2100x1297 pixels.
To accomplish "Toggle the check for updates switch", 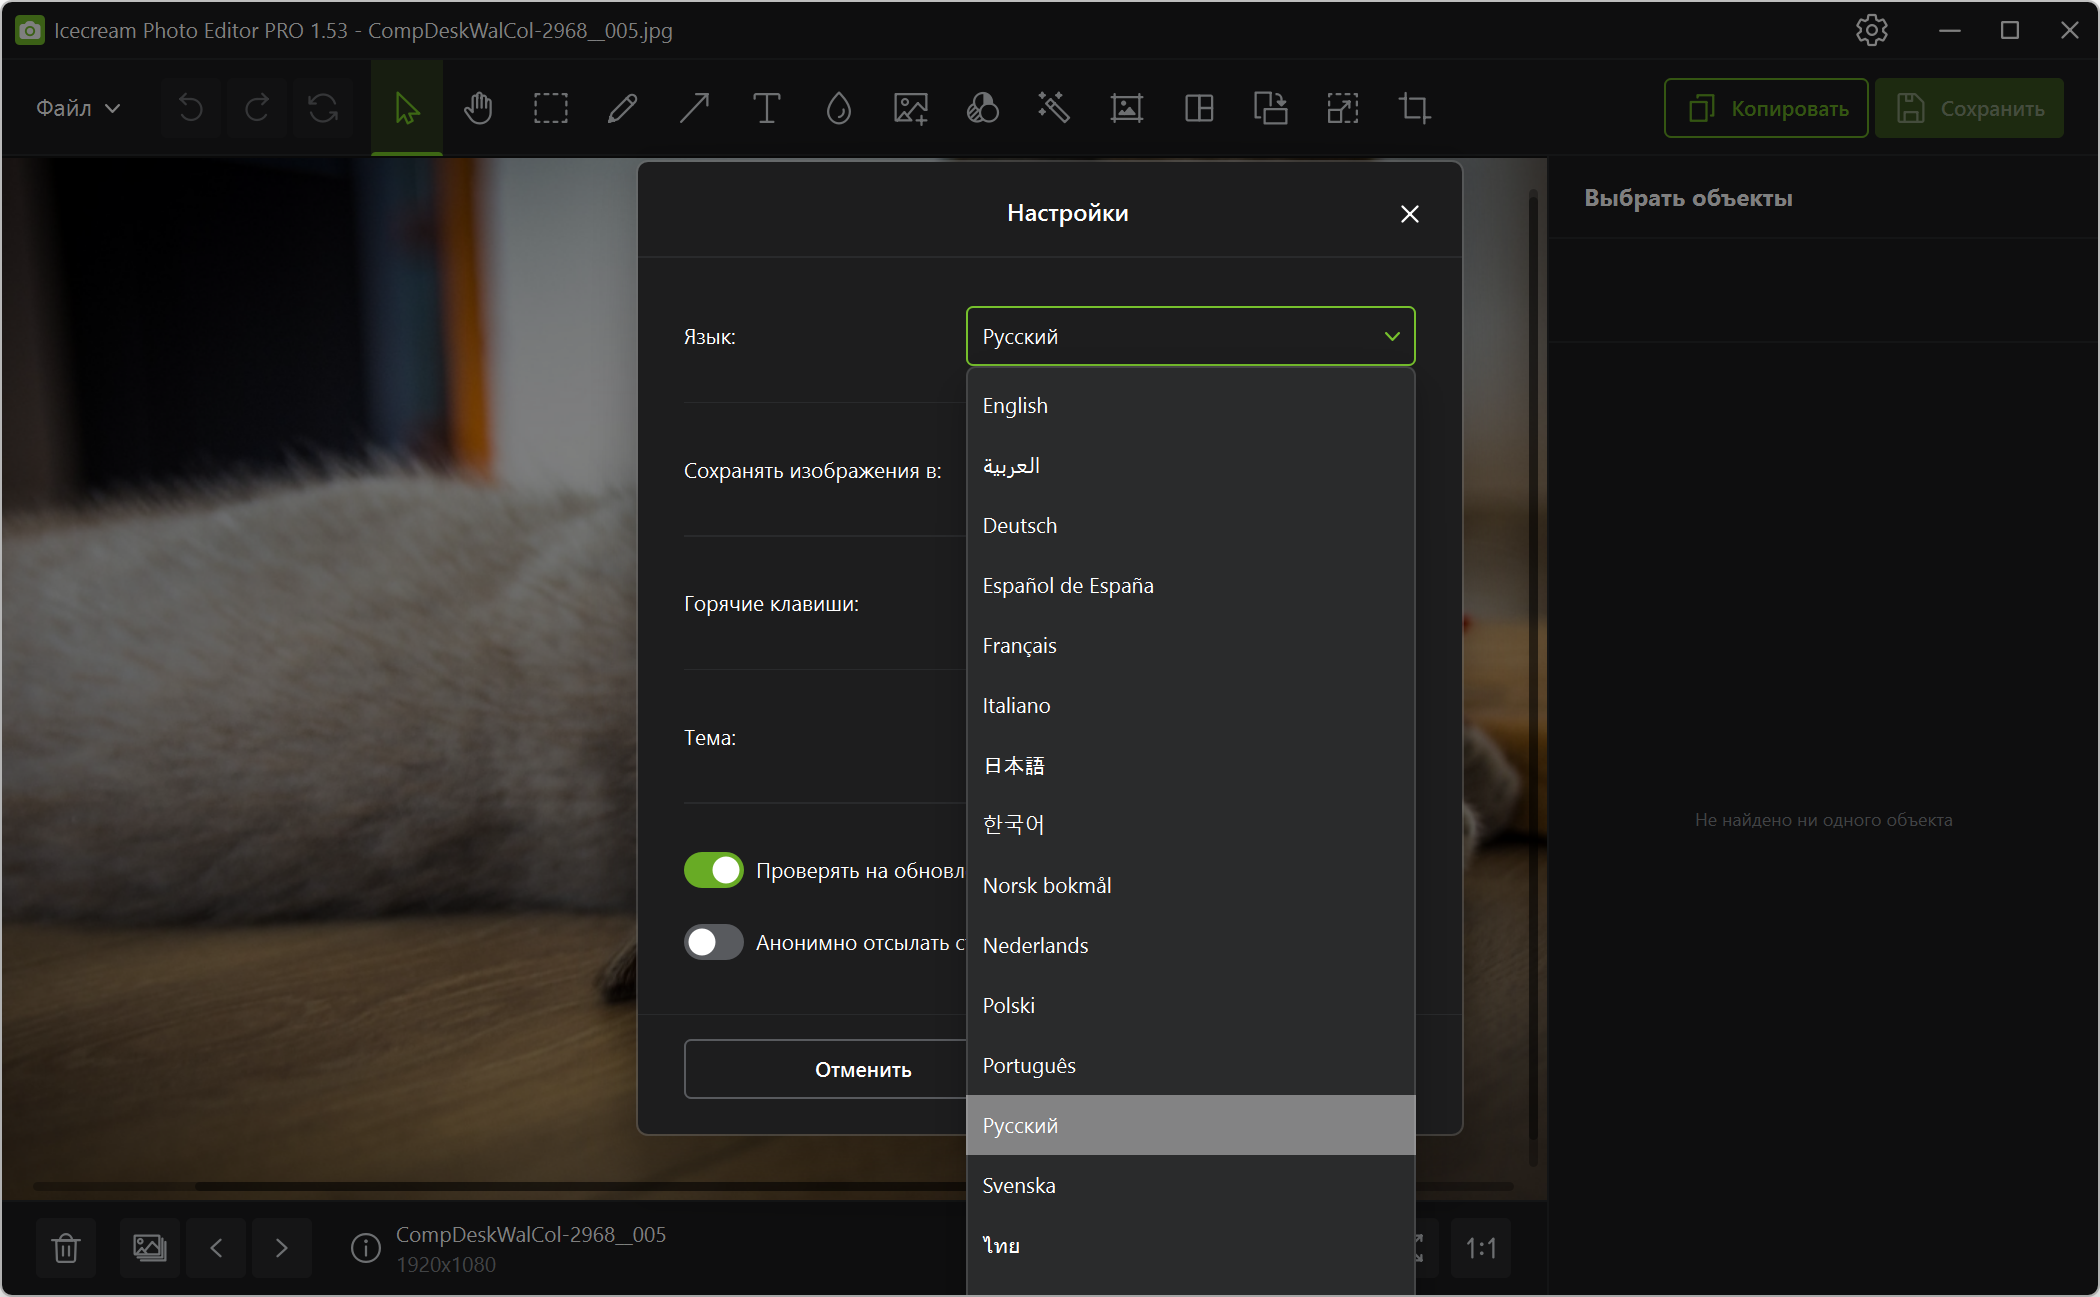I will [713, 870].
